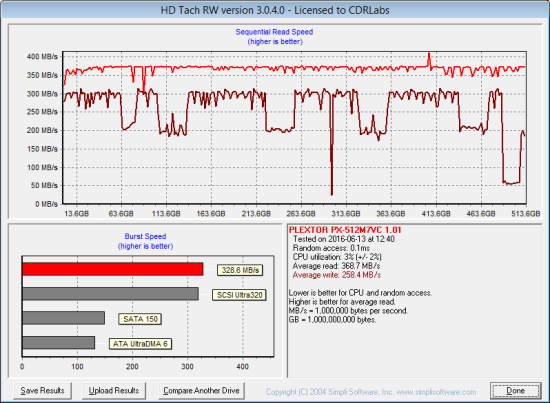
Task: Click the Save Results button
Action: tap(42, 390)
